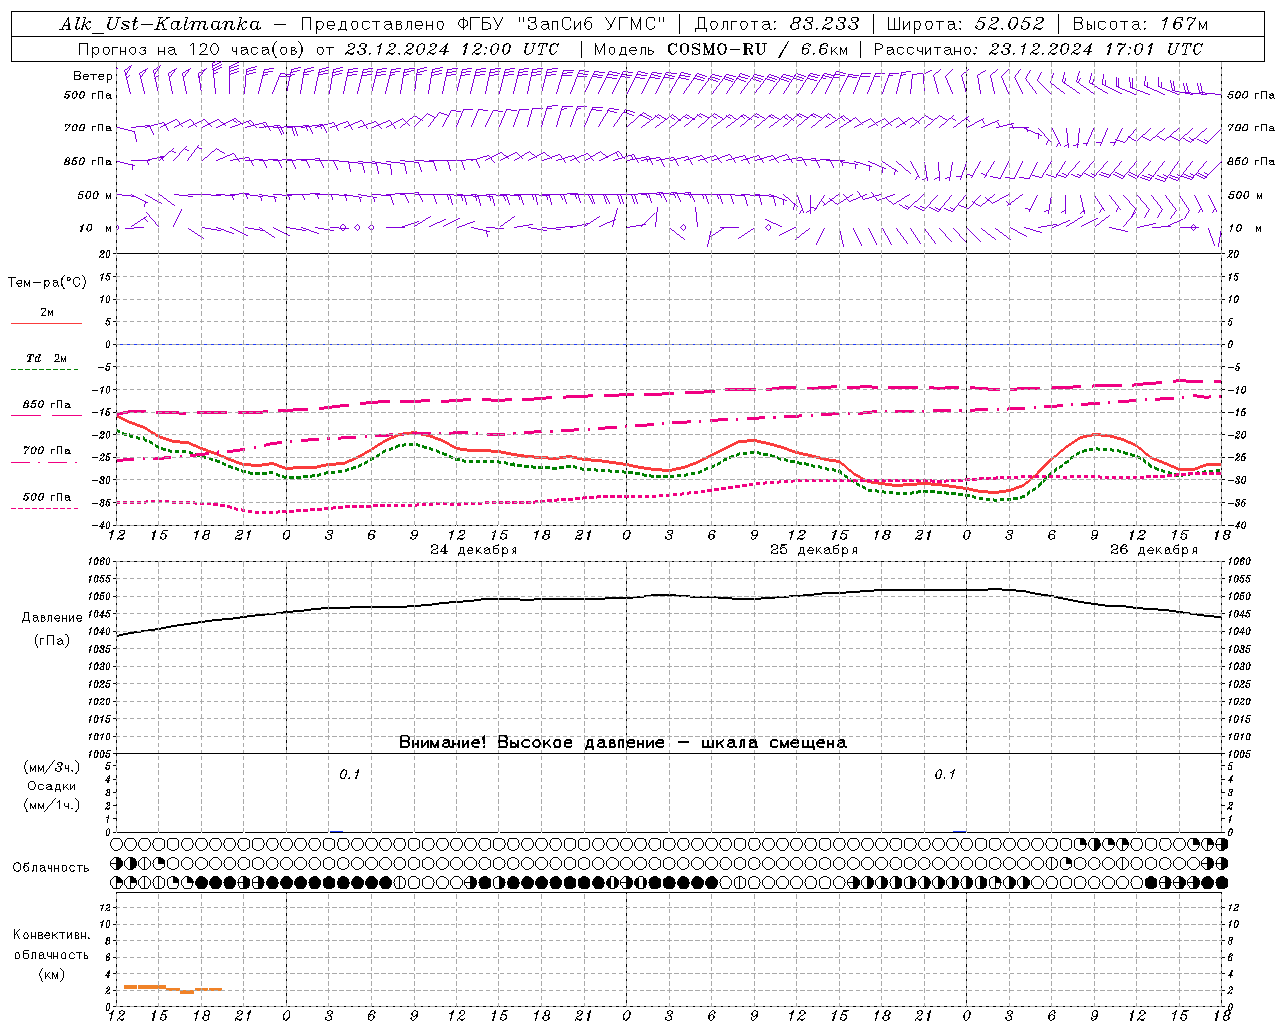Select the 'Широта: 52.052' latitude value
This screenshot has width=1280, height=1024.
point(966,24)
